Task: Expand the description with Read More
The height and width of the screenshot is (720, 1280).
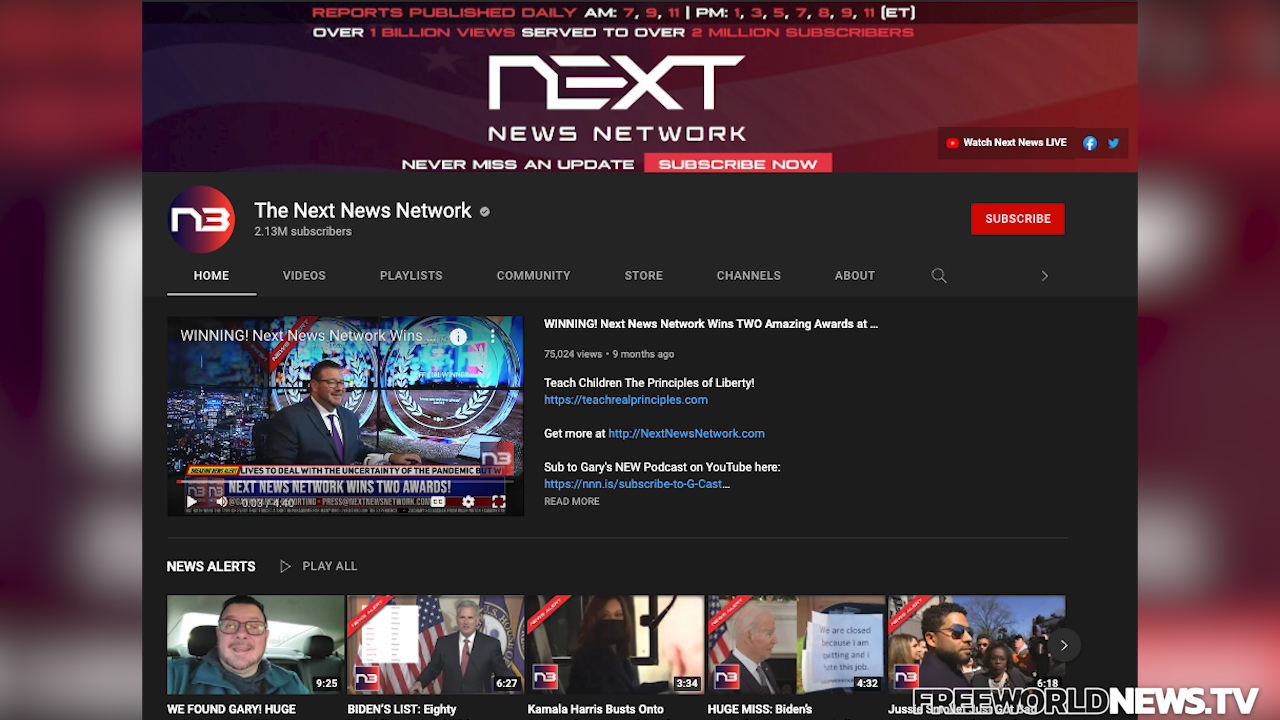Action: (572, 502)
